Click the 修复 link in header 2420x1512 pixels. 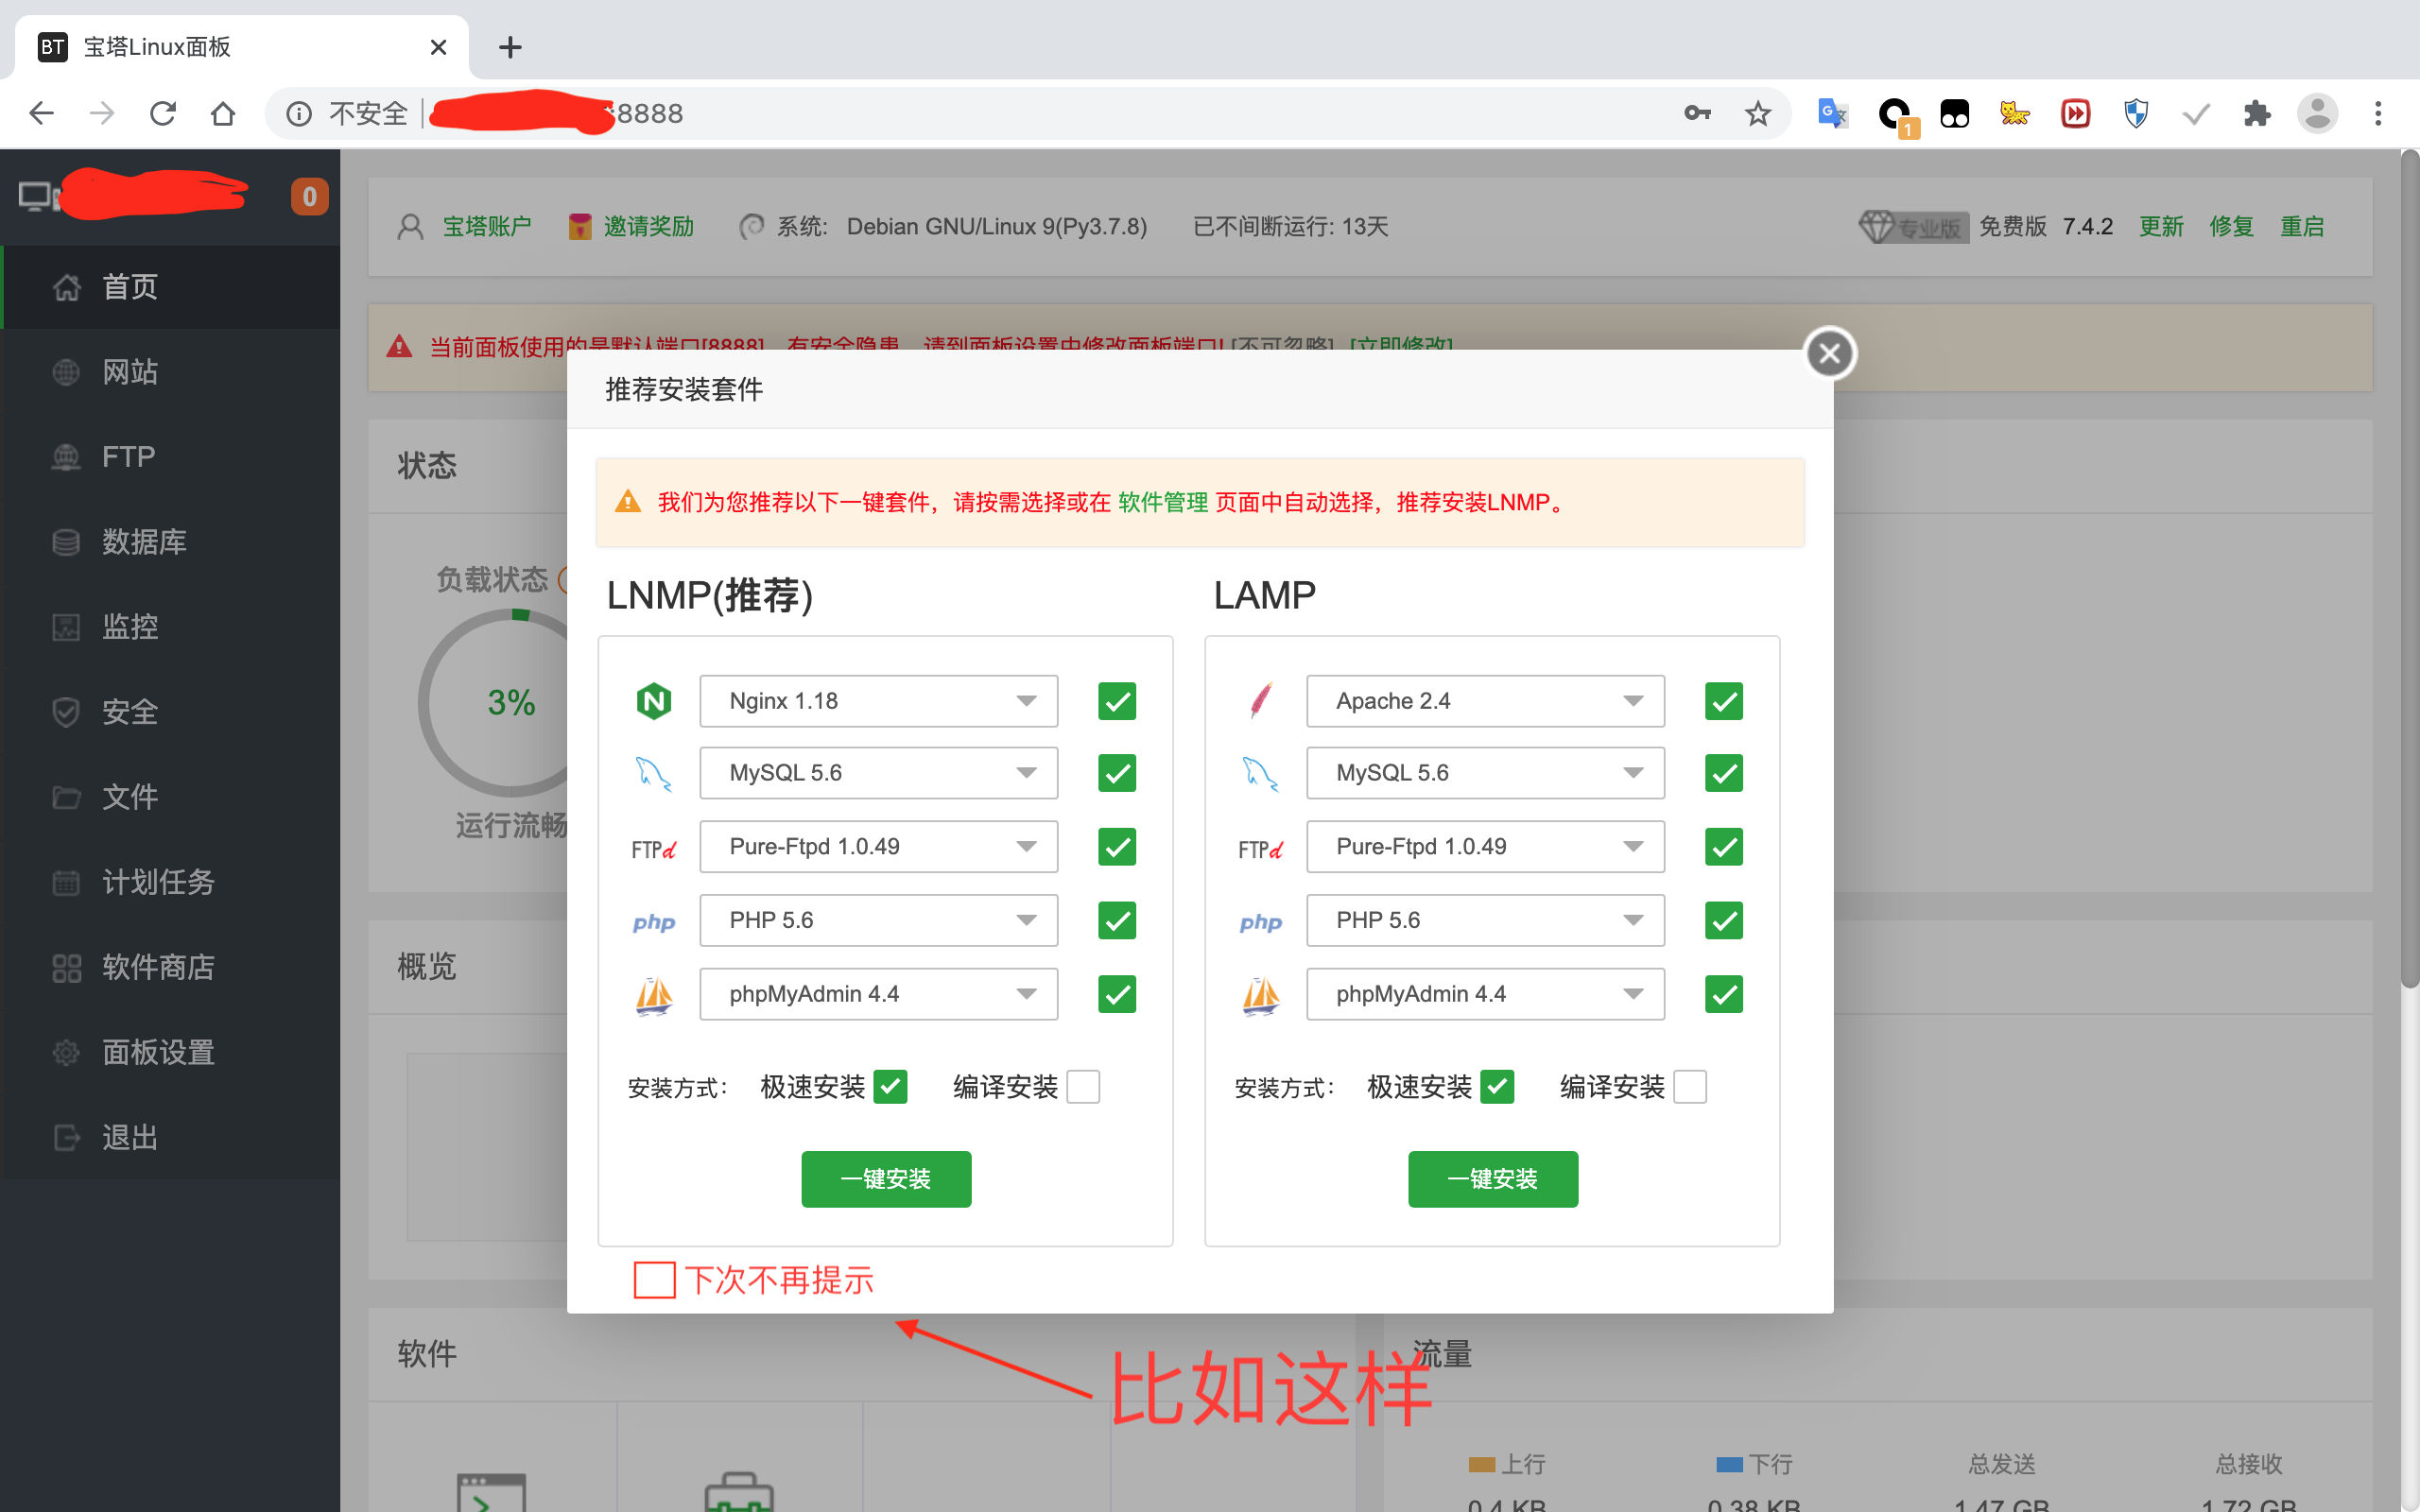(2232, 227)
